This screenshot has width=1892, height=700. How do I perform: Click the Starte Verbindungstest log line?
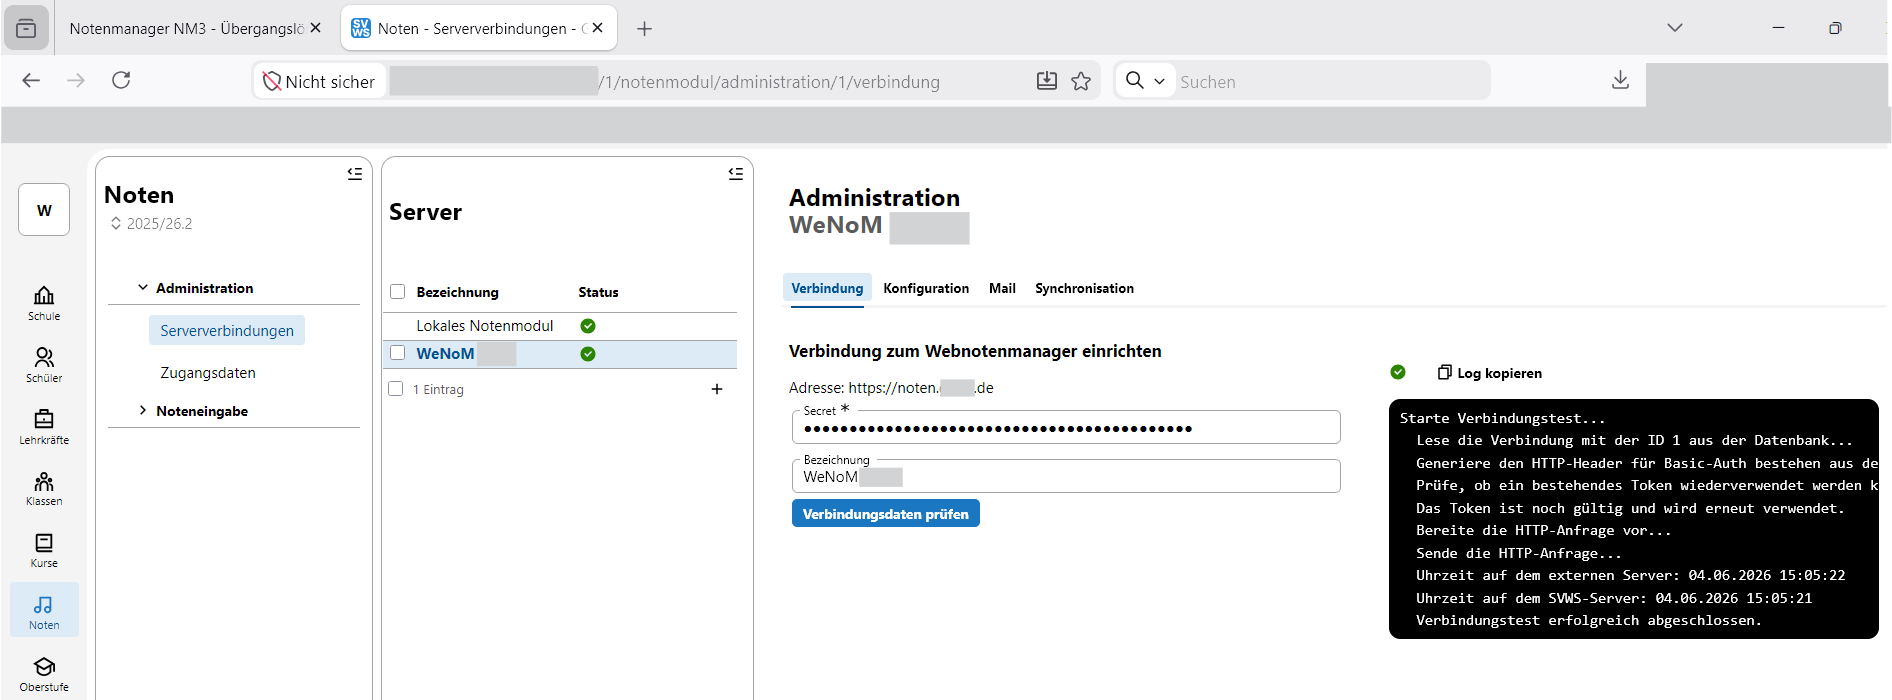(1502, 418)
